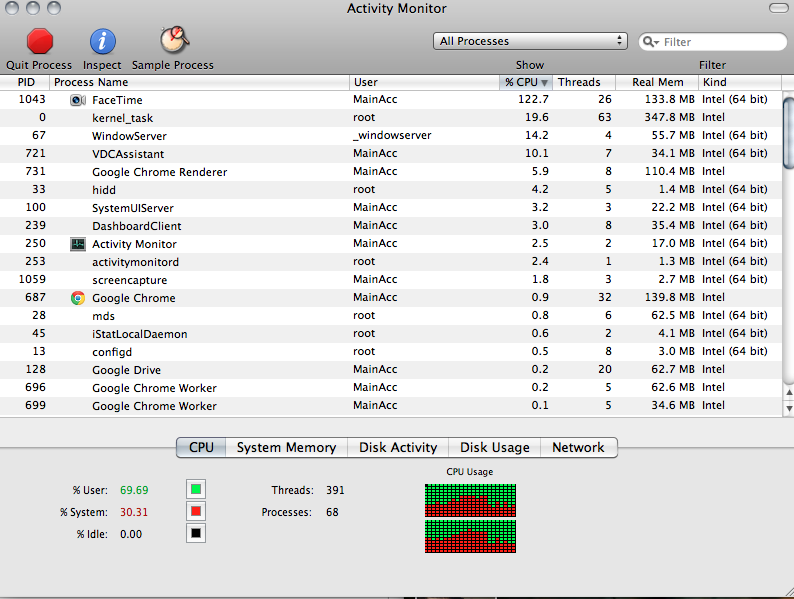The height and width of the screenshot is (599, 794).
Task: Click the 347.8 MB memory value
Action: (x=669, y=117)
